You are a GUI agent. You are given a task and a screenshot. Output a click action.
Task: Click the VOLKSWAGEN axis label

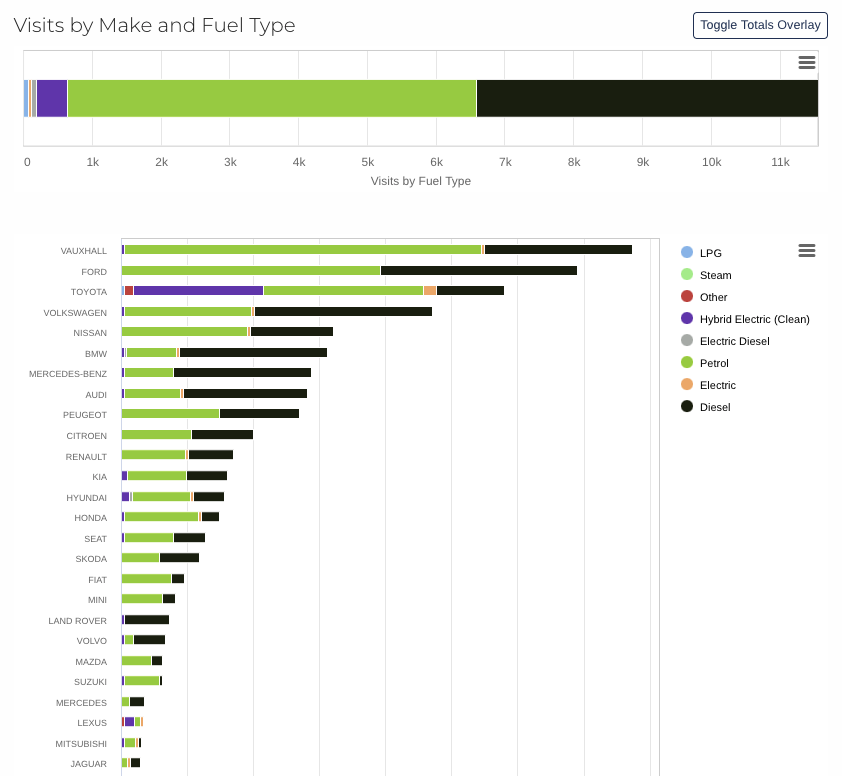75,313
